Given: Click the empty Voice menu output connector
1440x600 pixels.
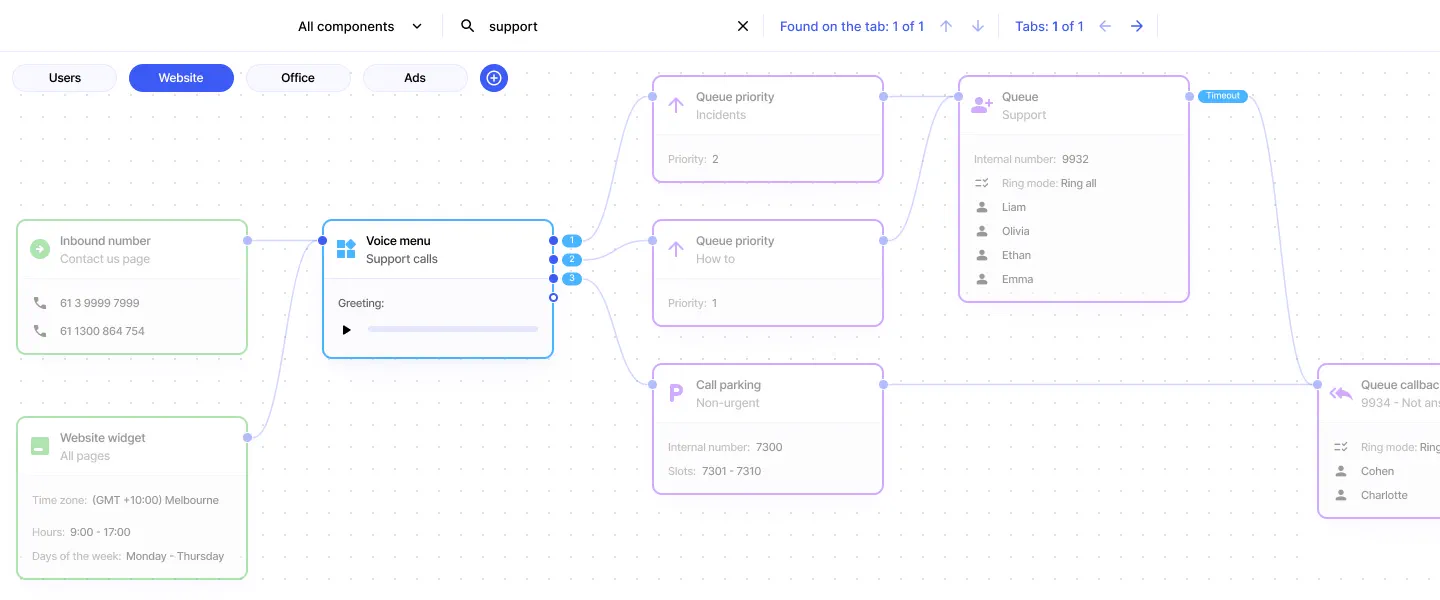Looking at the screenshot, I should tap(553, 297).
